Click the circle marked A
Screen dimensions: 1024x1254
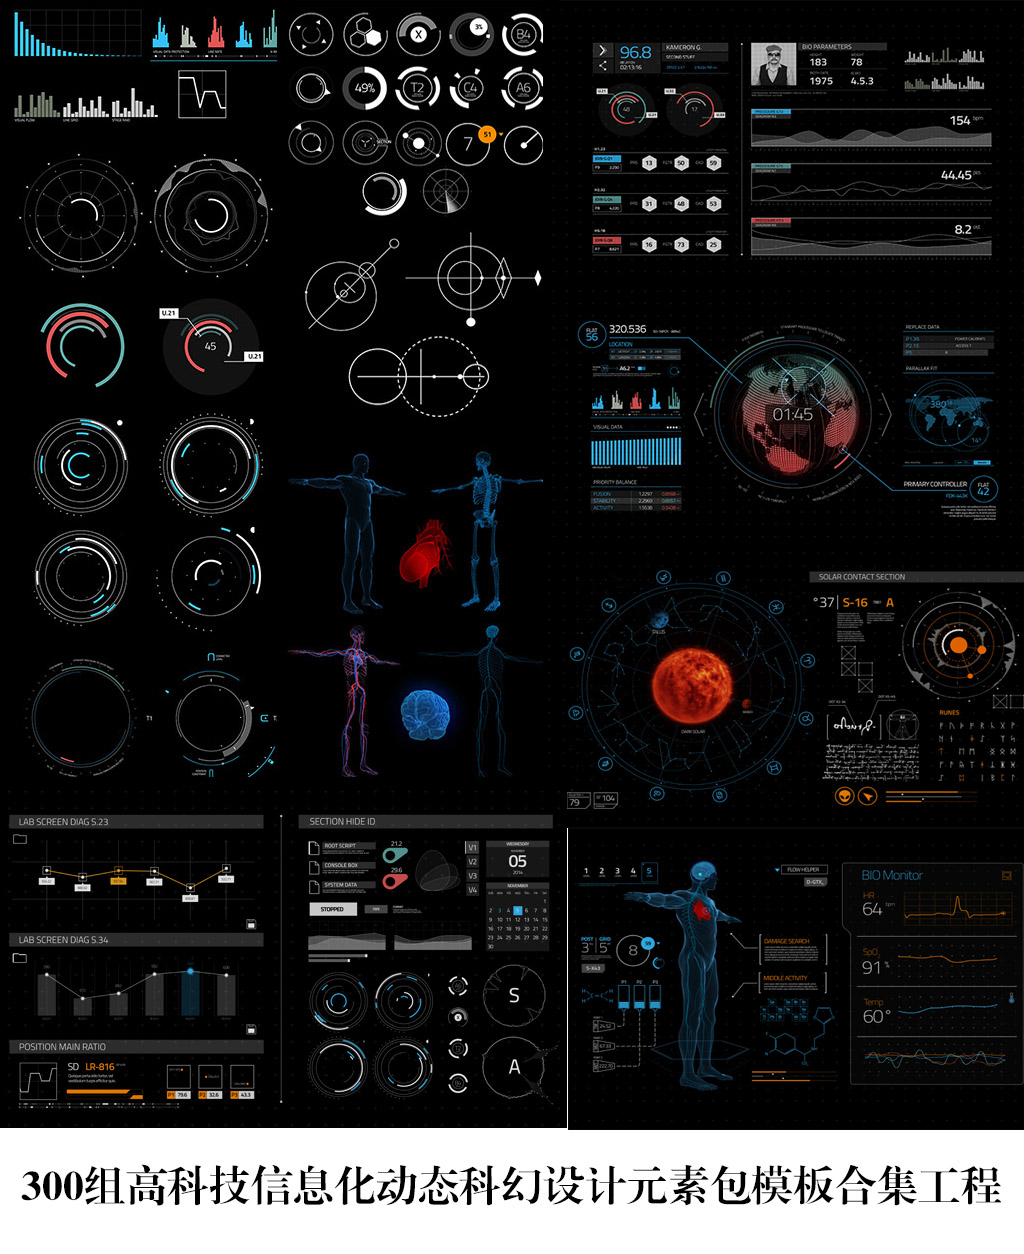pos(514,1067)
